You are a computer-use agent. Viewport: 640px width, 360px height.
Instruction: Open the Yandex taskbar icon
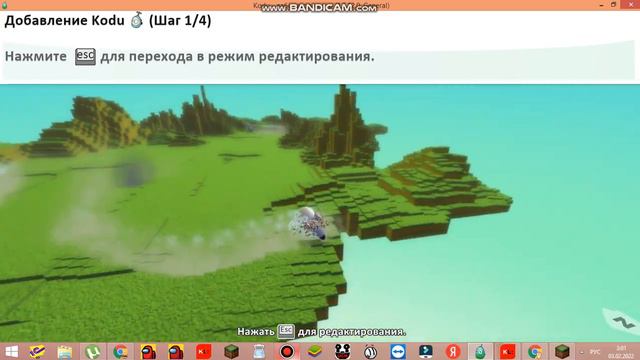[x=453, y=351]
